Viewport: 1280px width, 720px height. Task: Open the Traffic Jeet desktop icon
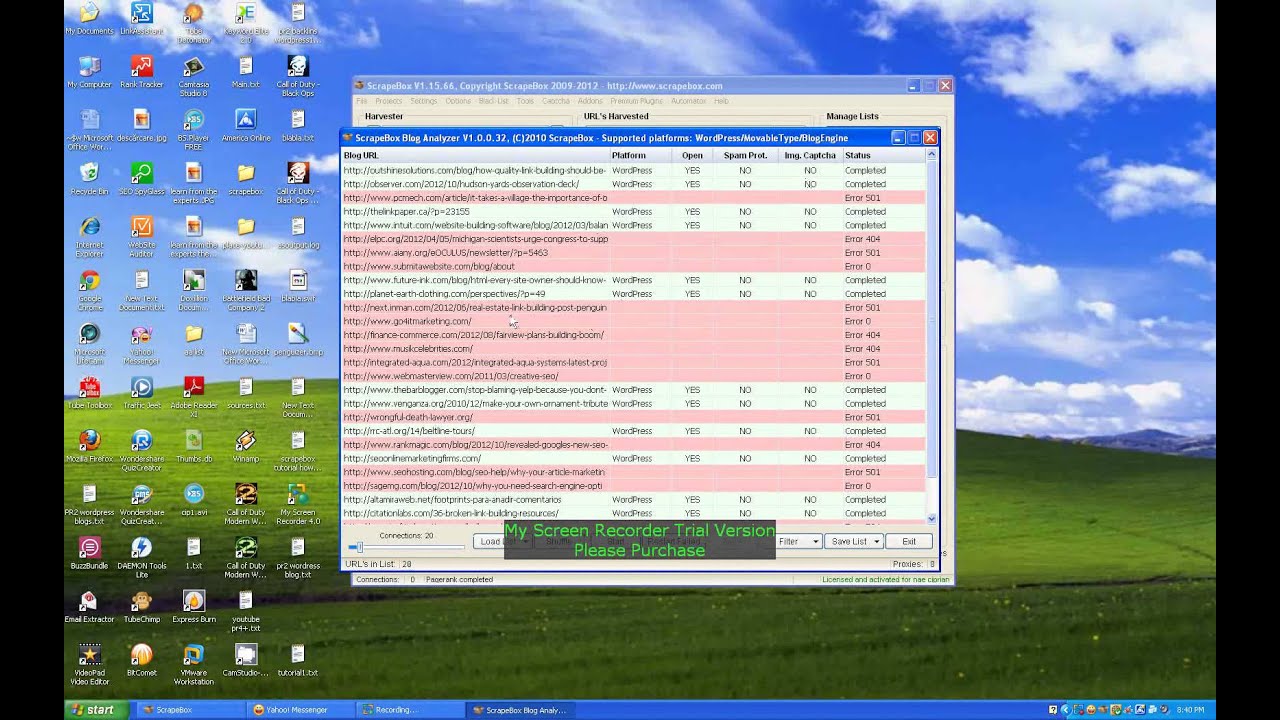[141, 394]
